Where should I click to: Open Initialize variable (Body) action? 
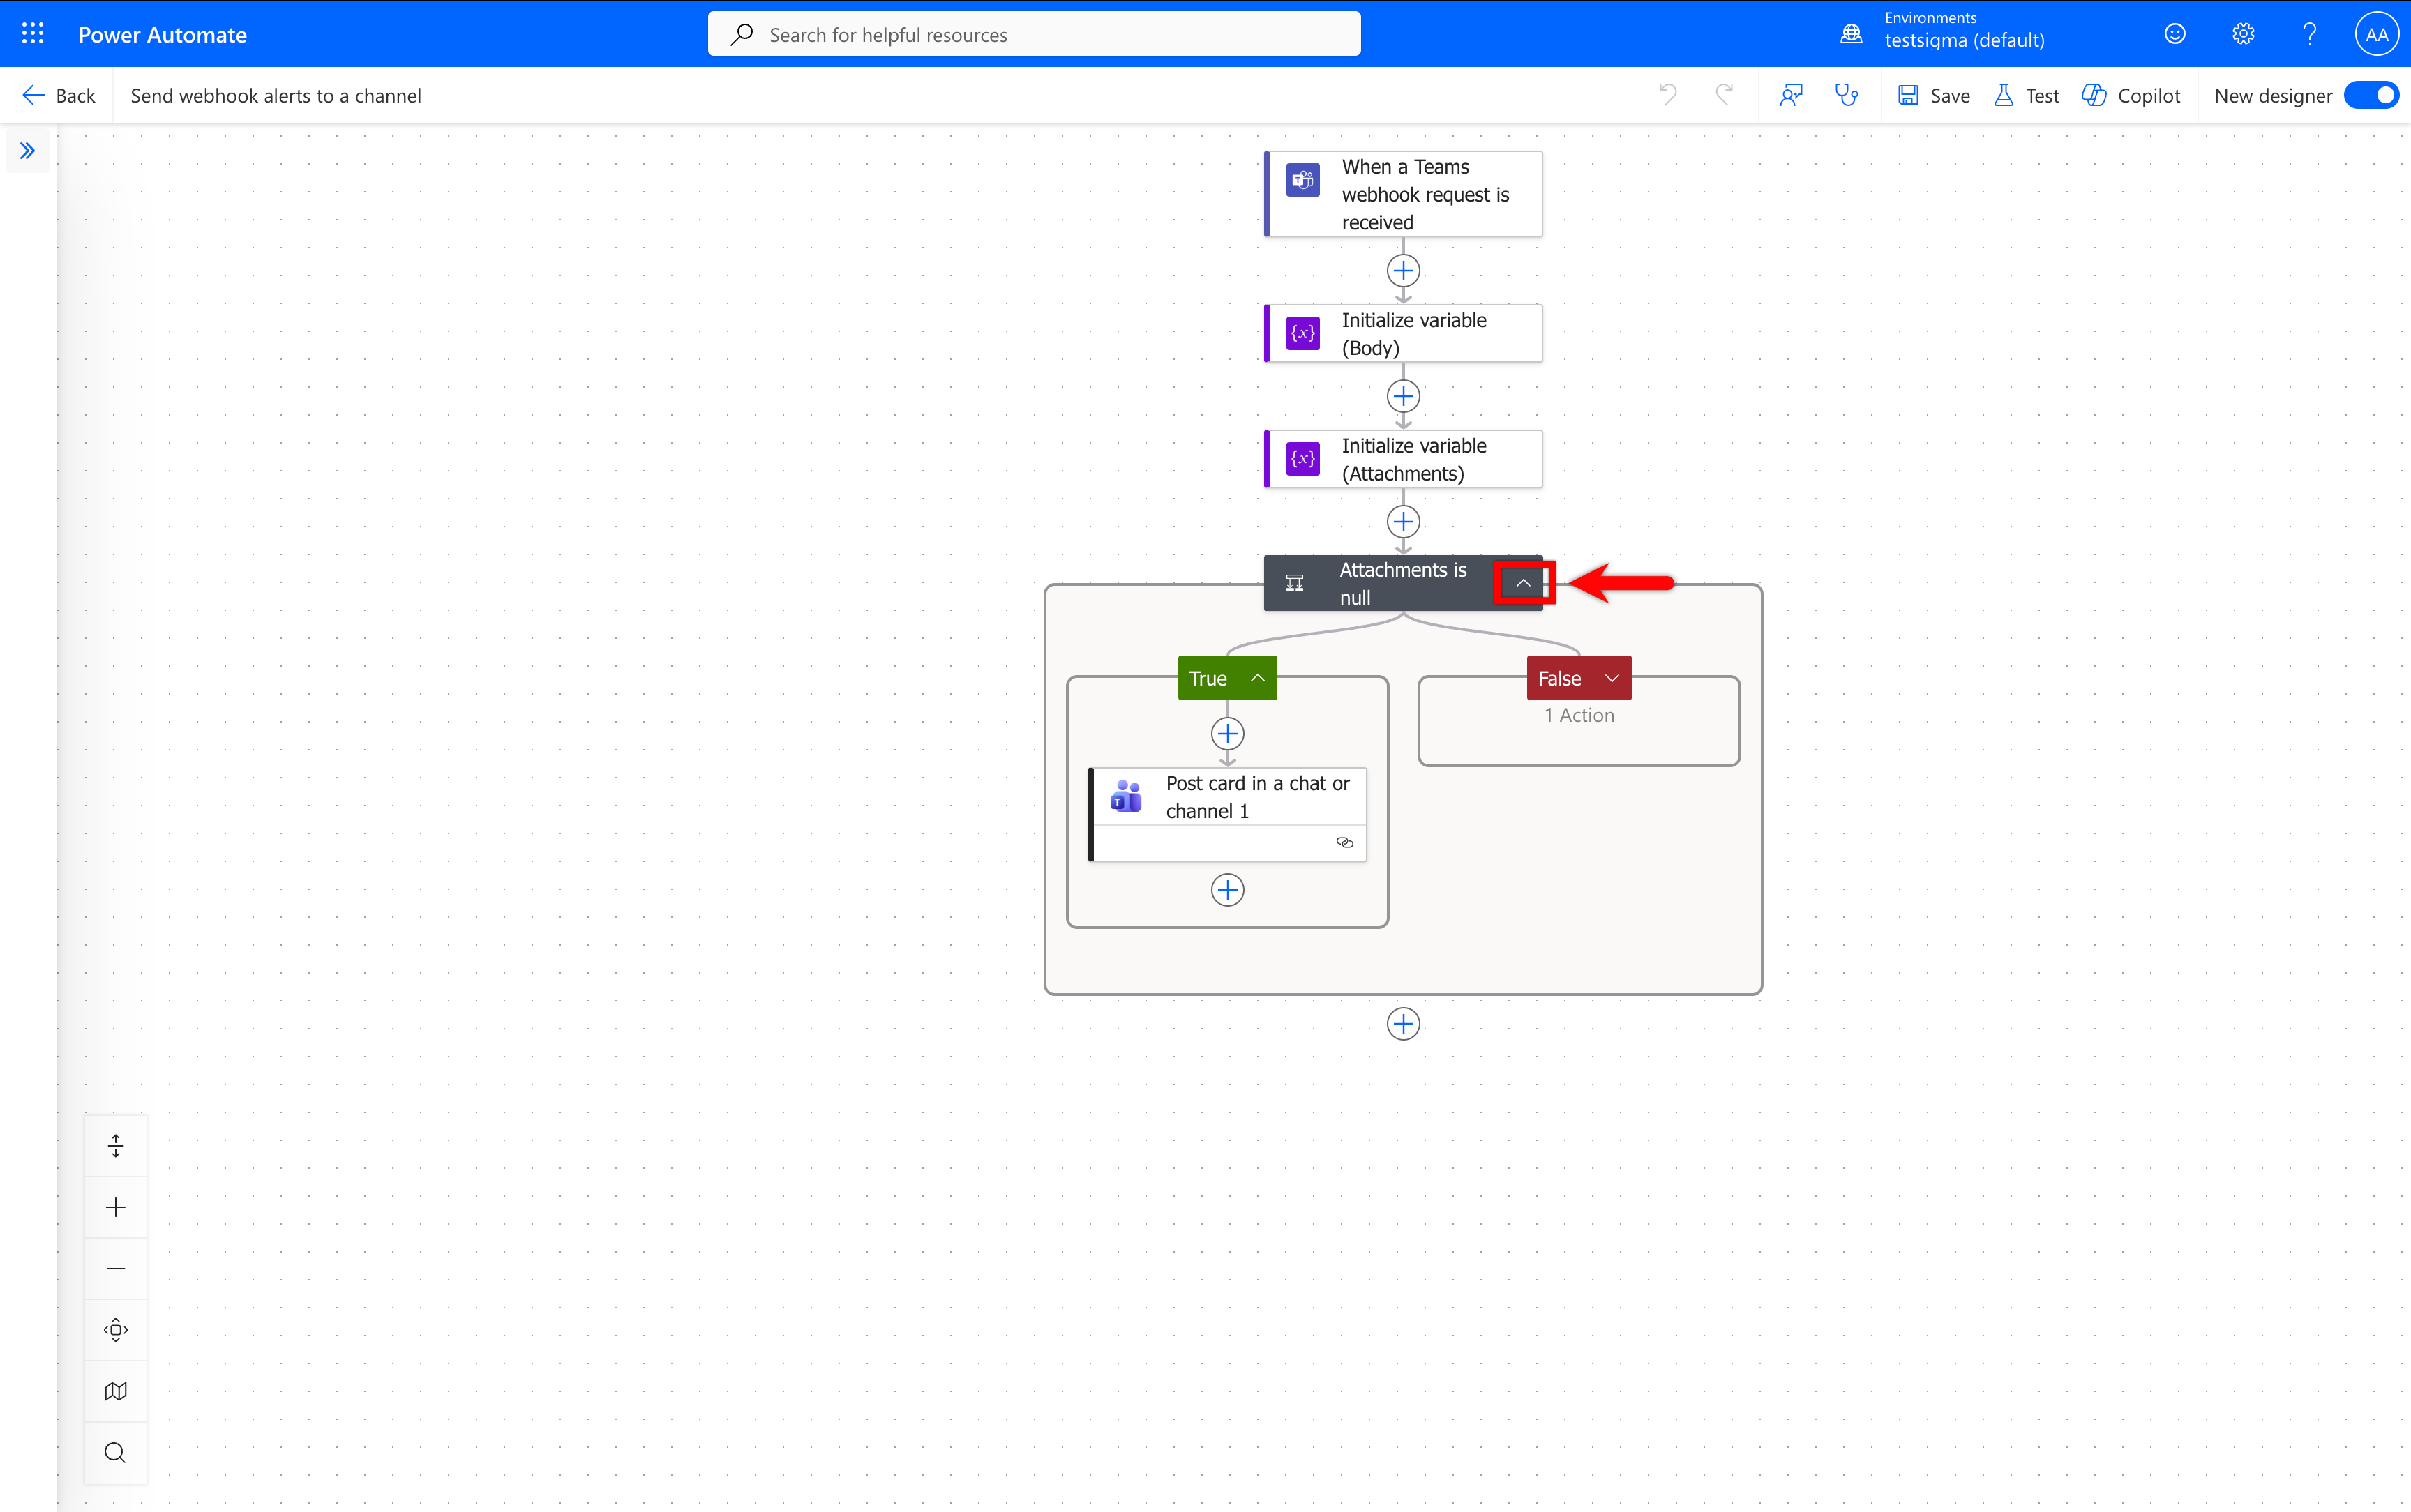click(1402, 333)
